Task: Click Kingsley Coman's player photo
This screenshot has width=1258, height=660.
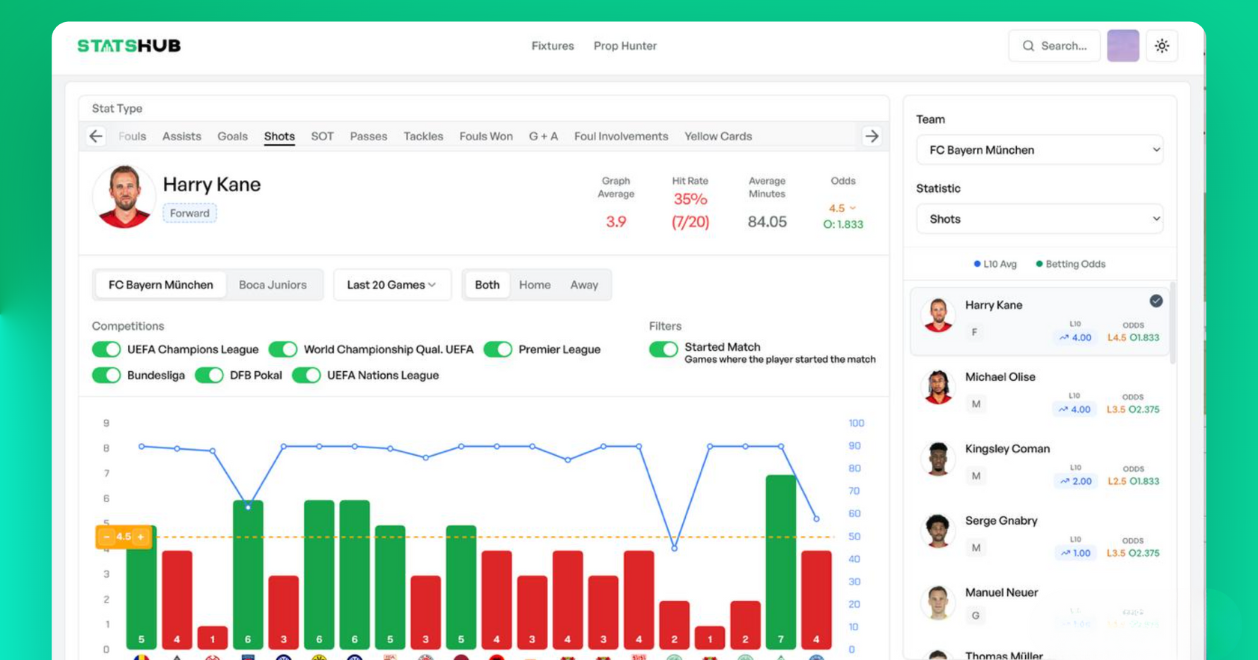Action: click(x=938, y=459)
